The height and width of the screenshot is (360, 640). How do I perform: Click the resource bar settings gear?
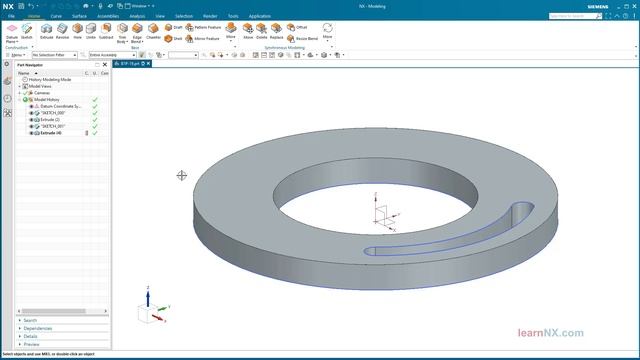pos(7,64)
